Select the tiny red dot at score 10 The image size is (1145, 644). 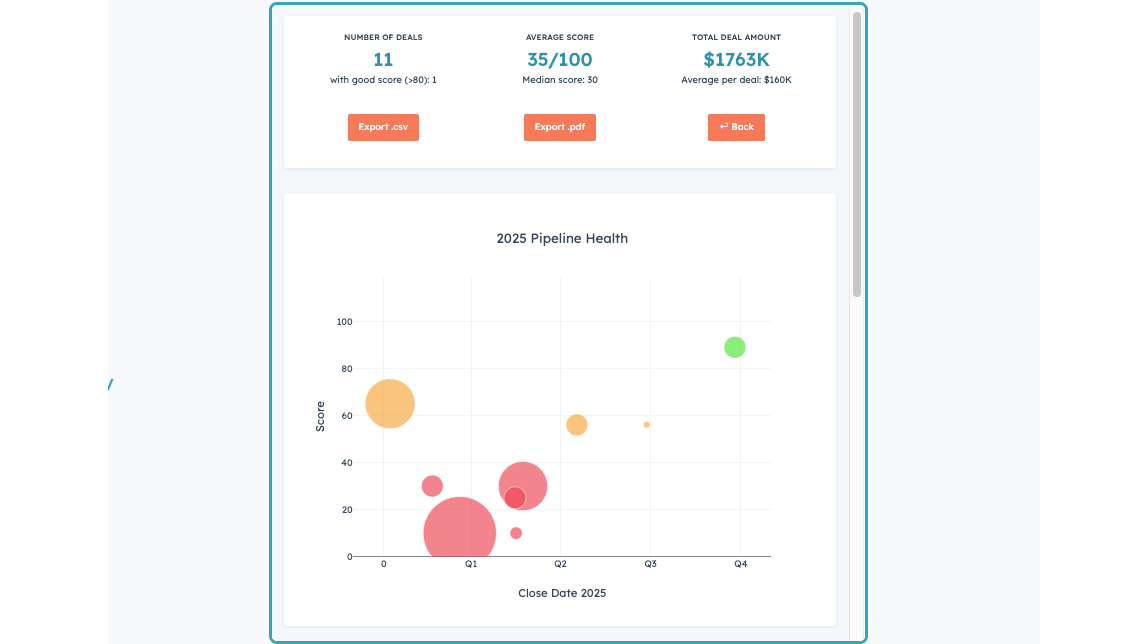516,533
